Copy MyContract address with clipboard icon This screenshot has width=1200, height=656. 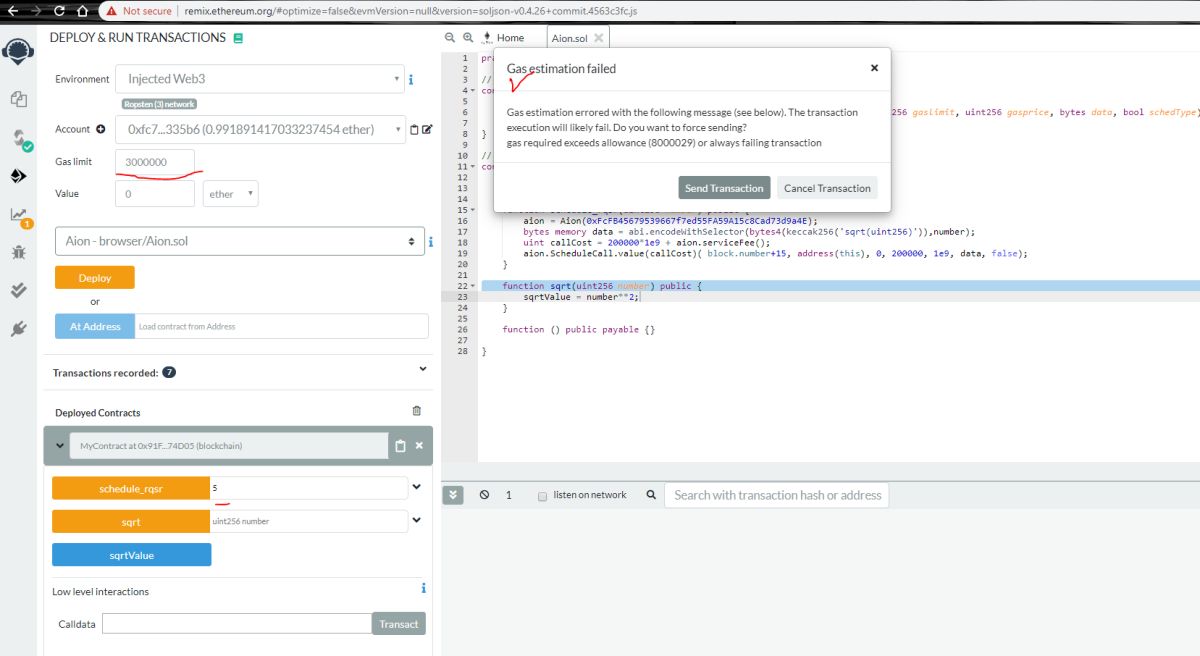tap(400, 446)
